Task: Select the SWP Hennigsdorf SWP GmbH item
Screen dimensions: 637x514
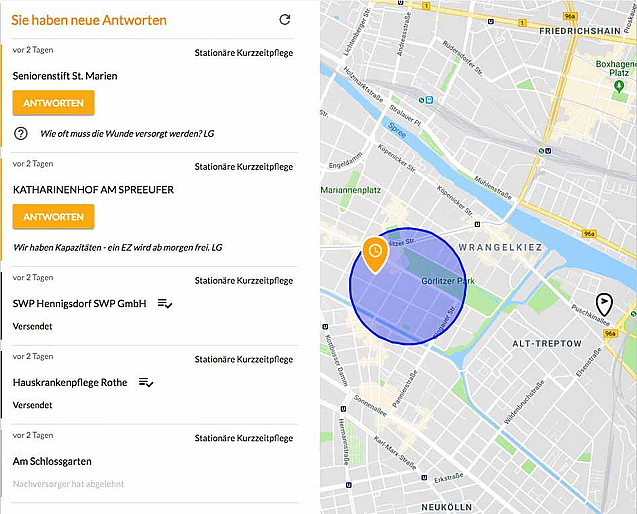Action: click(80, 303)
